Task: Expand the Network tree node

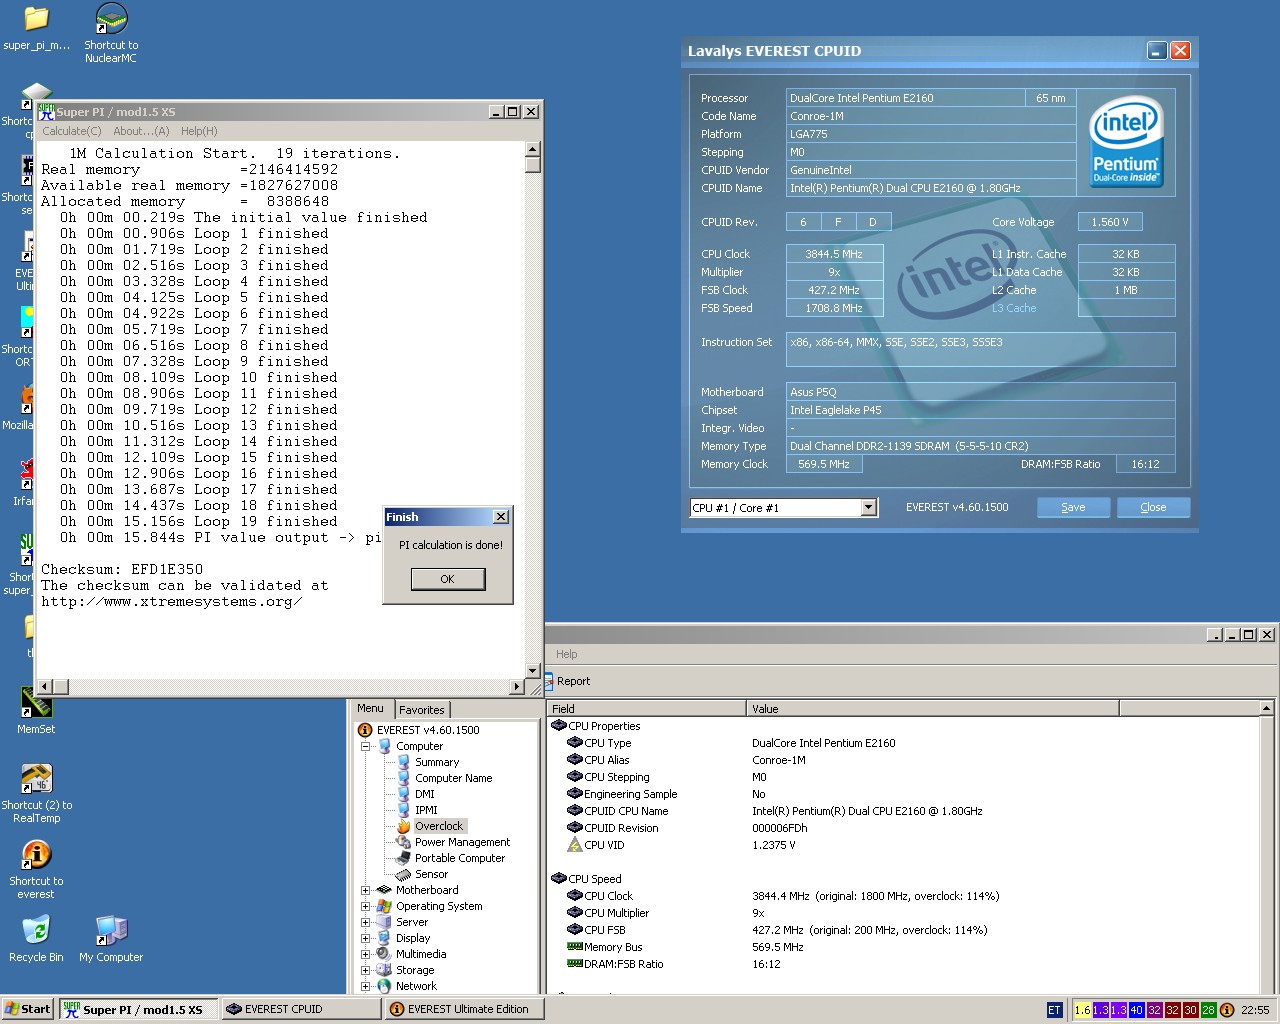Action: tap(366, 986)
